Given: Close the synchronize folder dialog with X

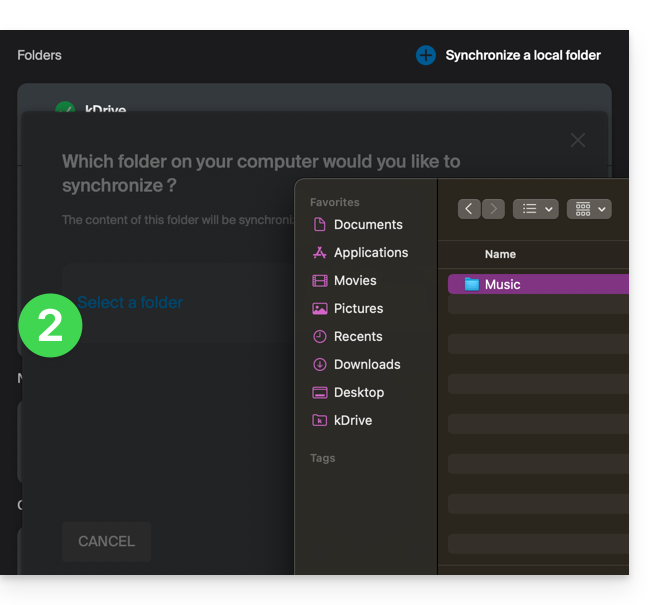Looking at the screenshot, I should [x=578, y=140].
